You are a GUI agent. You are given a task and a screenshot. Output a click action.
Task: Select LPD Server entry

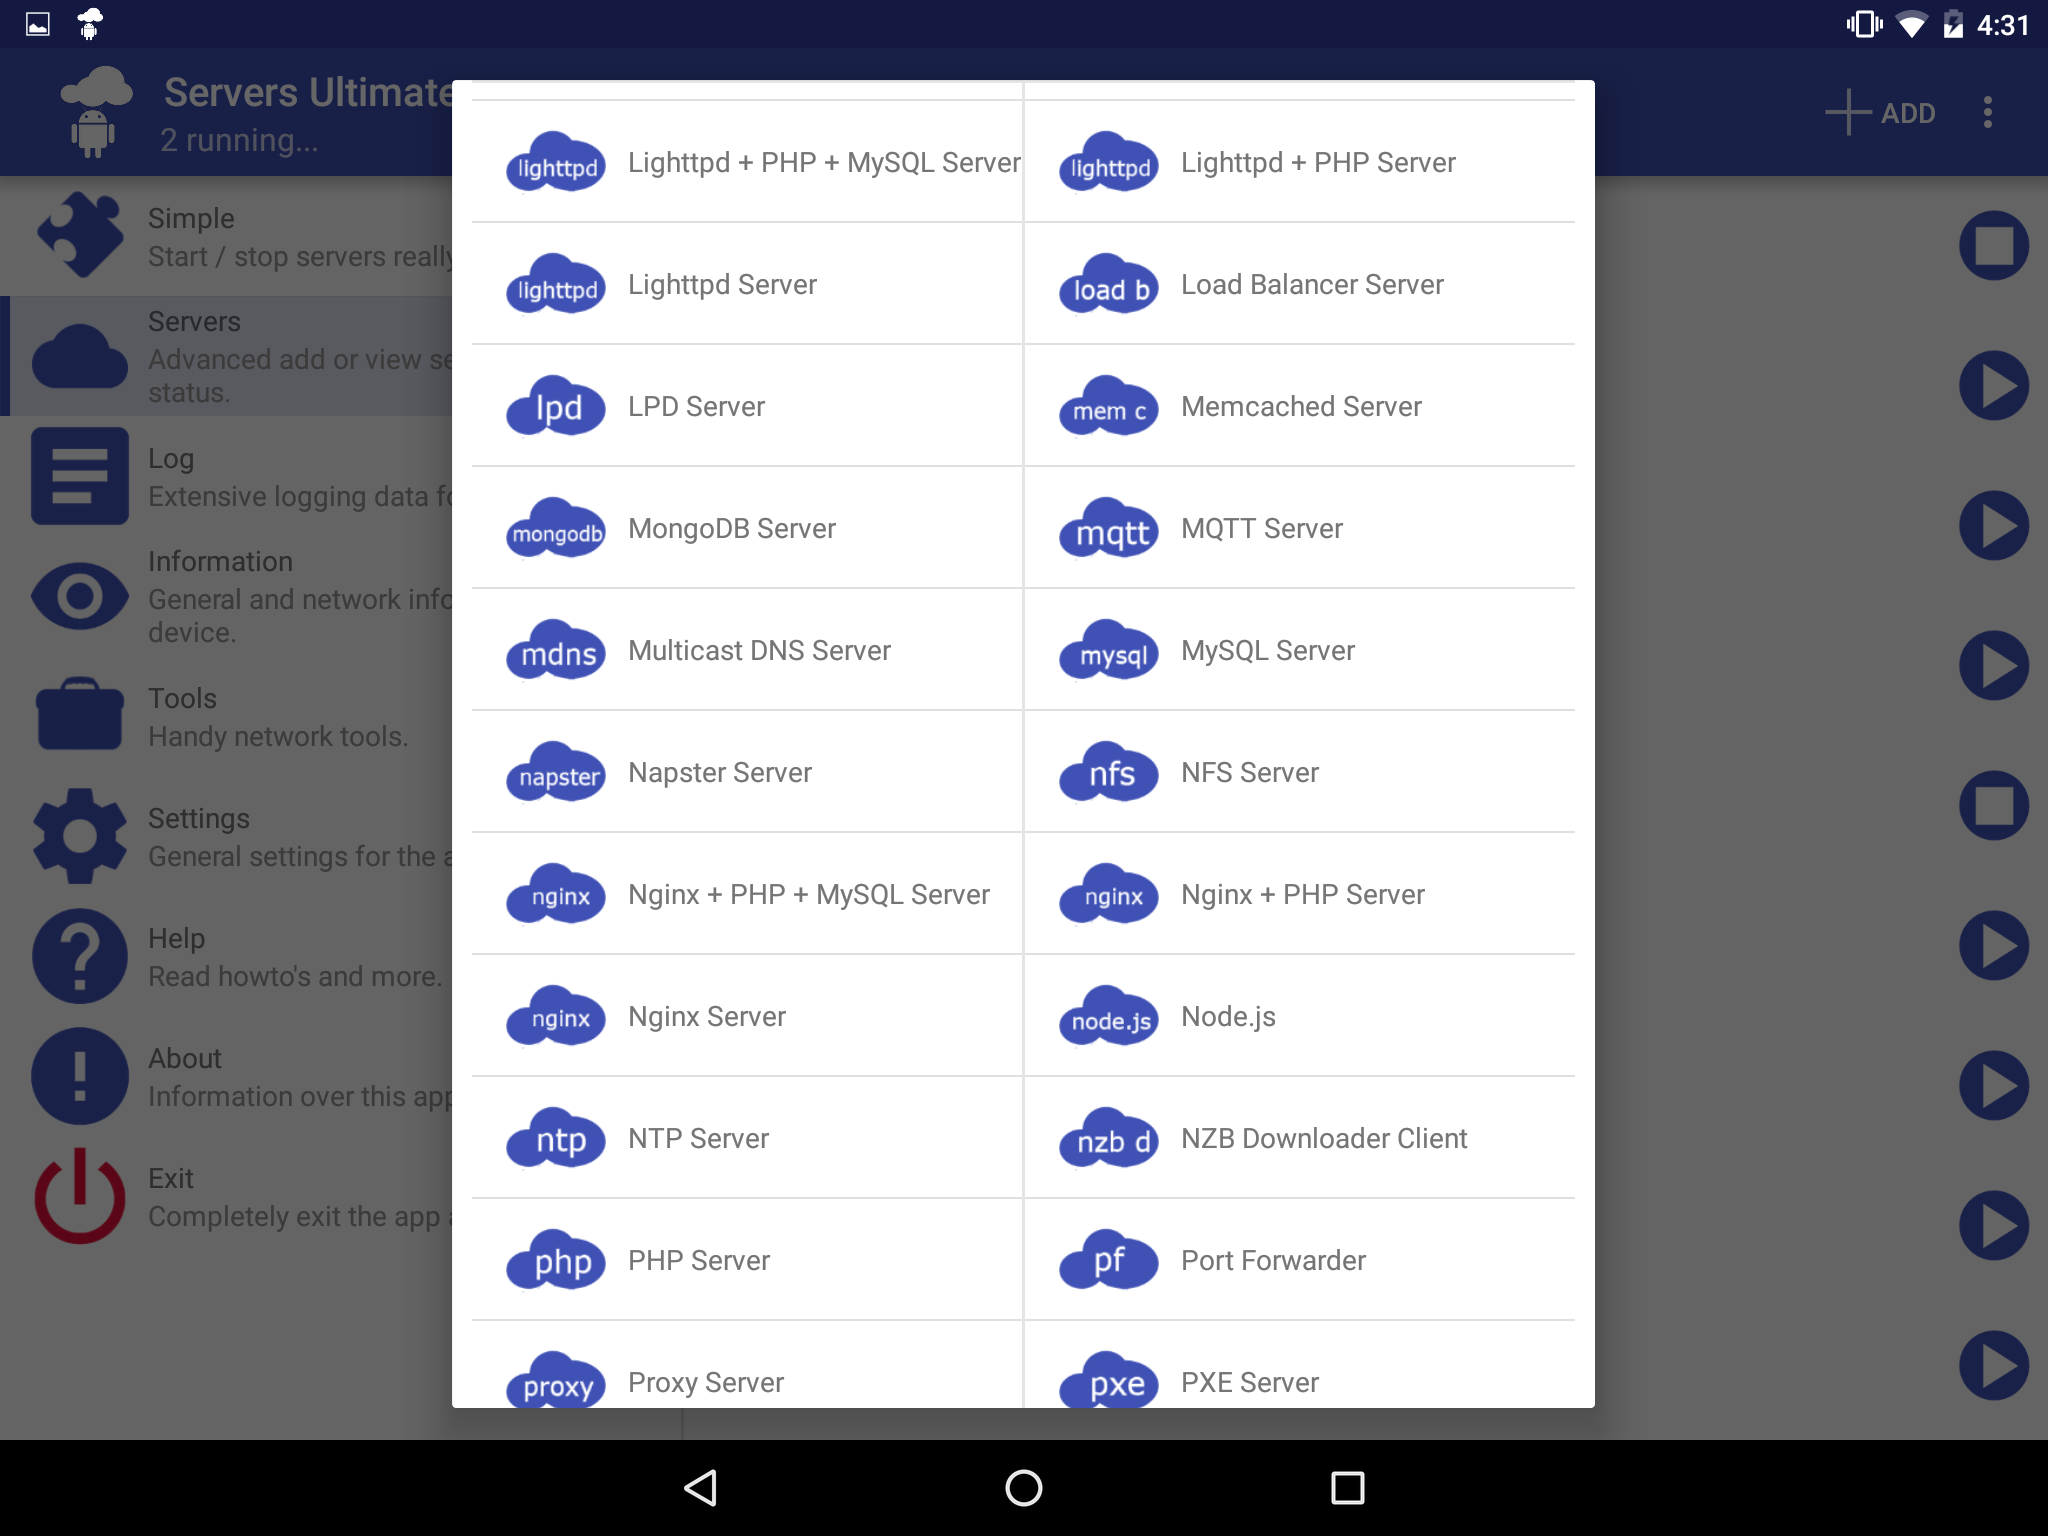click(747, 406)
